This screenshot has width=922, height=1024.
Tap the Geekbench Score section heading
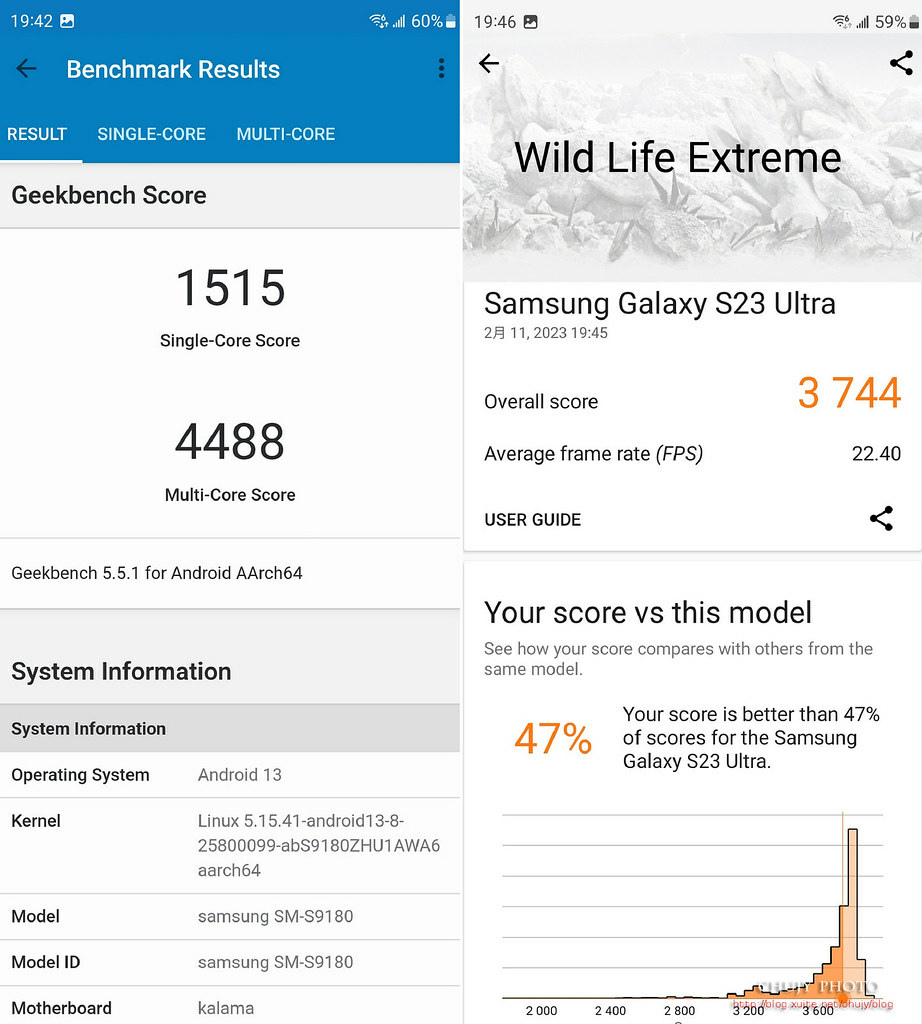click(x=109, y=195)
